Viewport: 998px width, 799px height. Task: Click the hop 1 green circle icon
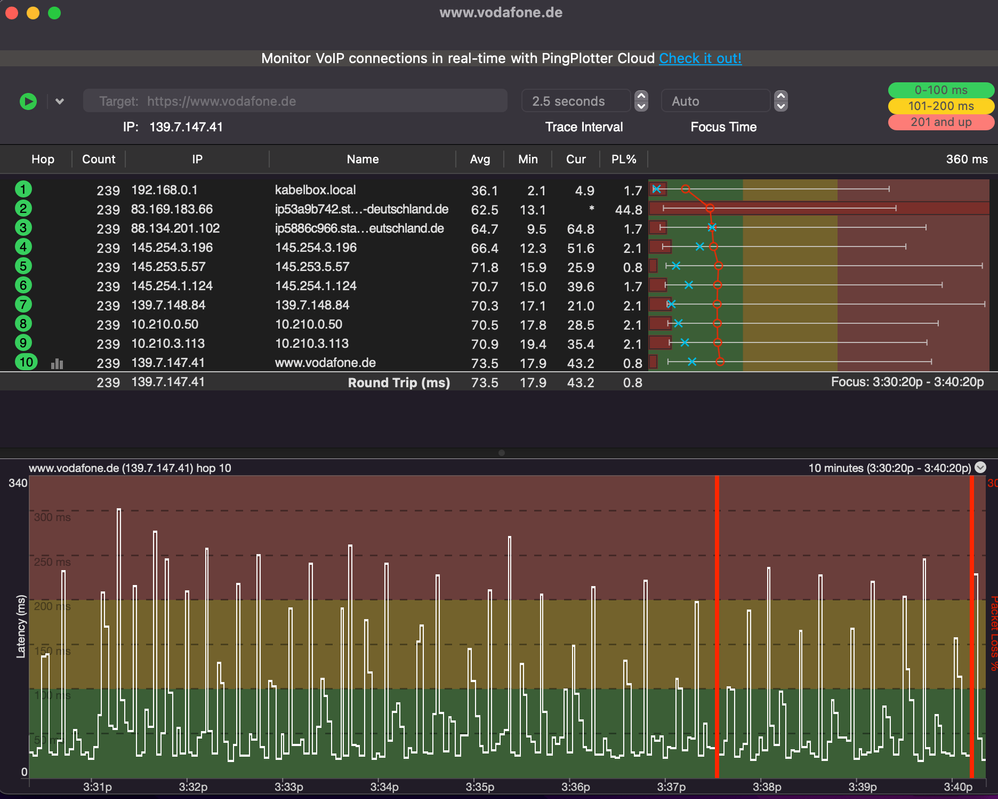(24, 189)
